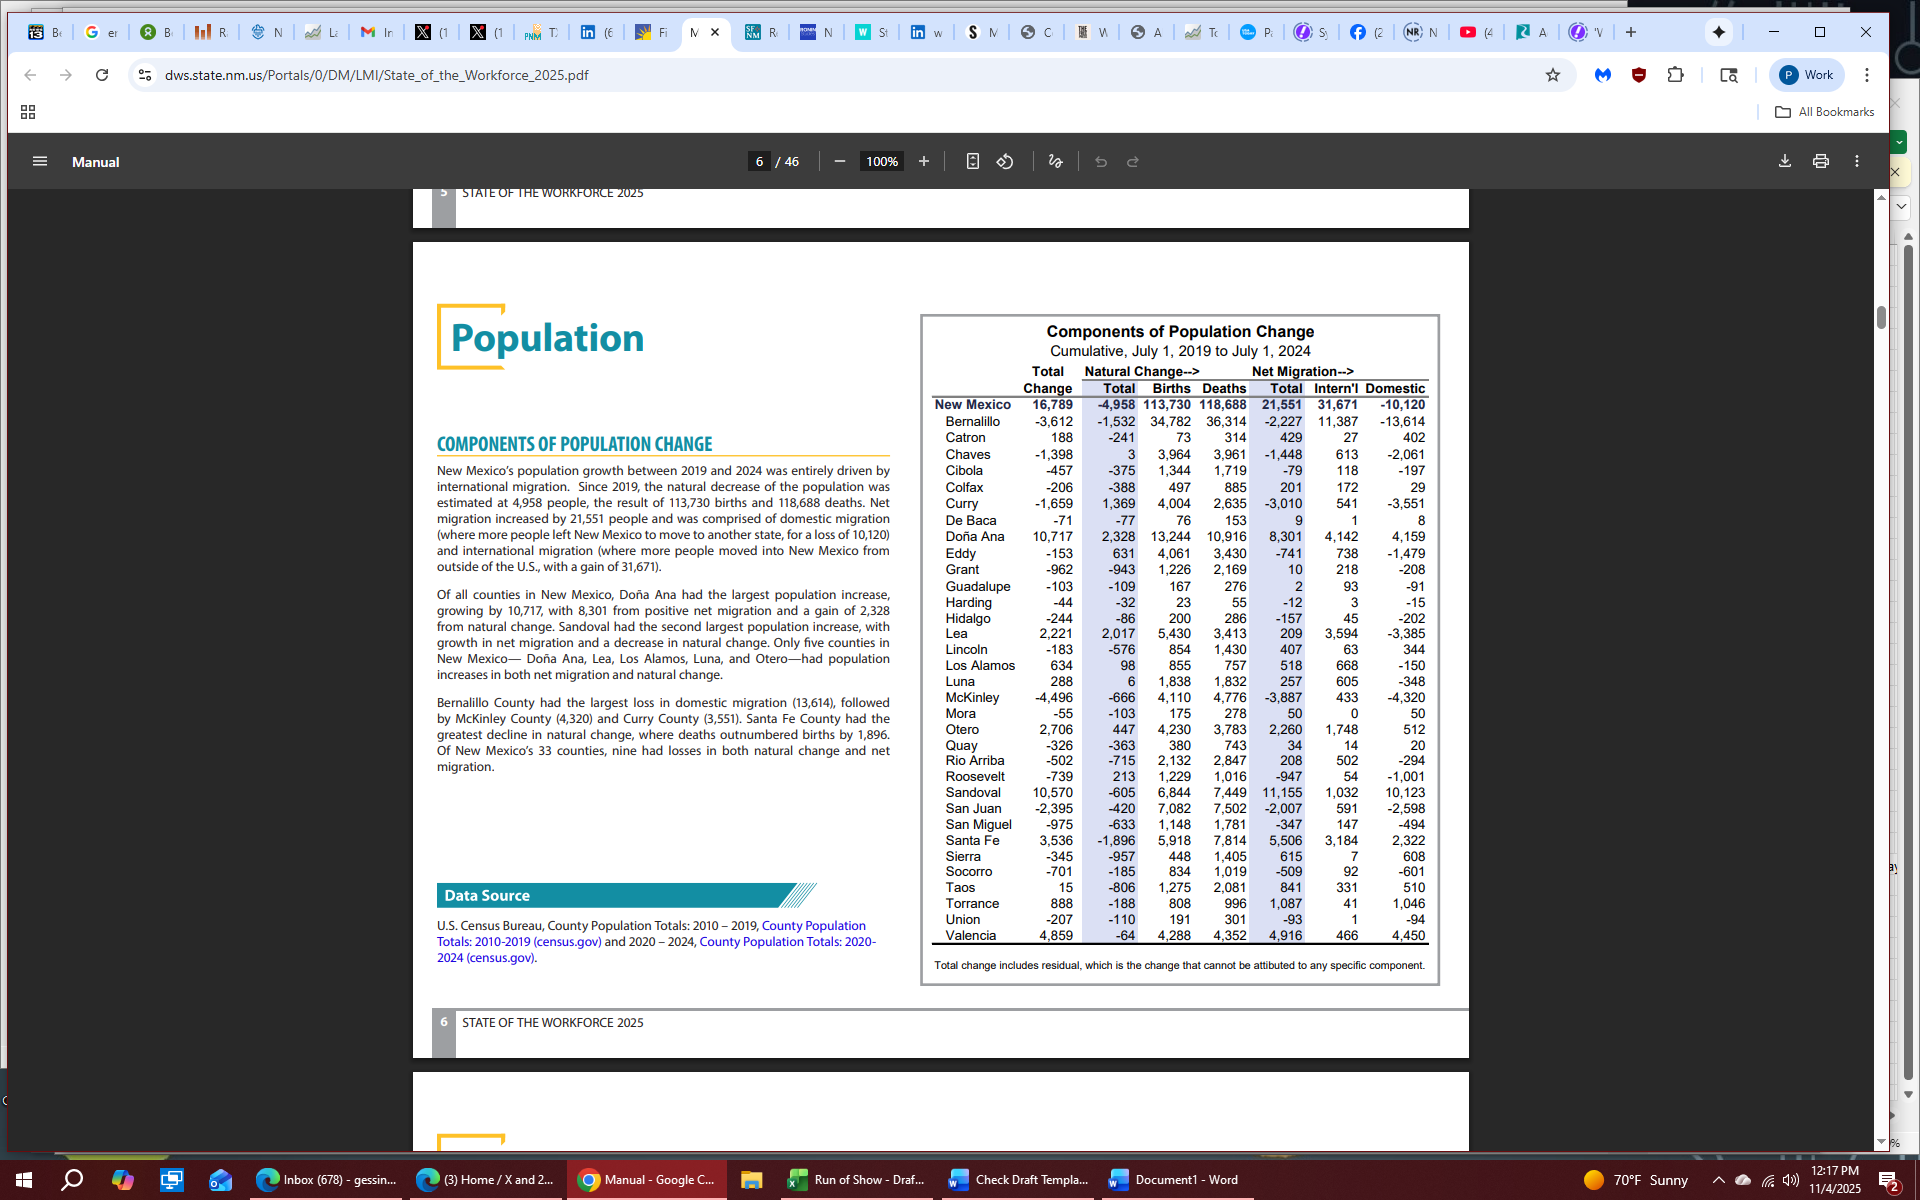The image size is (1920, 1200).
Task: Select the draw annotation tool
Action: coord(1055,161)
